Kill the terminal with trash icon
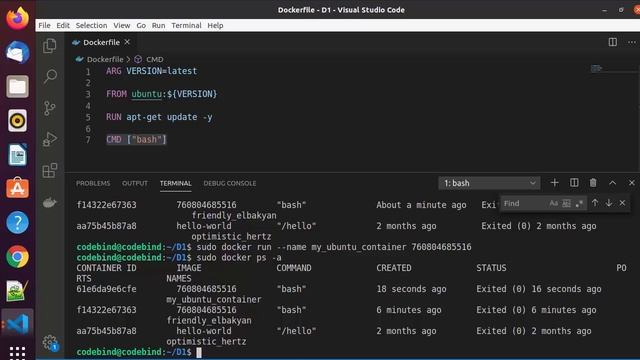Viewport: 640px width, 360px height. click(593, 183)
